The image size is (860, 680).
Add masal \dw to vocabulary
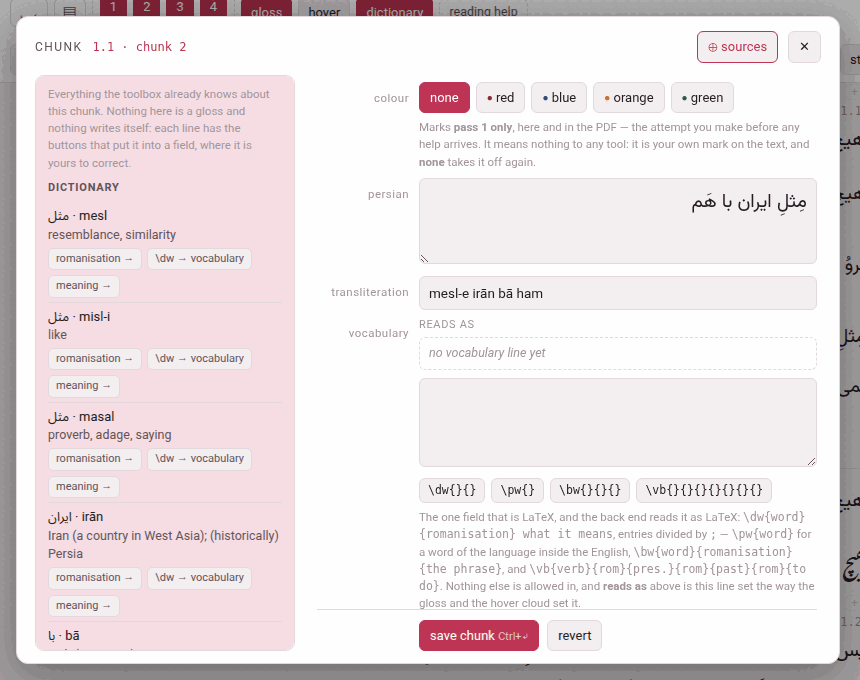pos(199,459)
